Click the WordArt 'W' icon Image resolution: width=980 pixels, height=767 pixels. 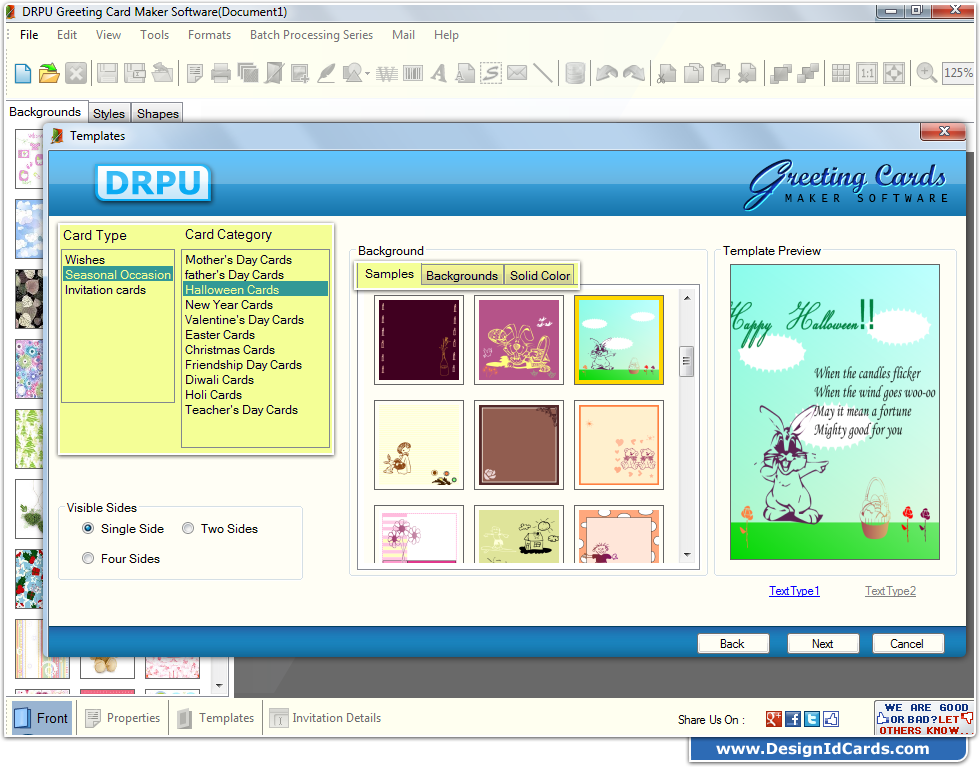click(387, 74)
